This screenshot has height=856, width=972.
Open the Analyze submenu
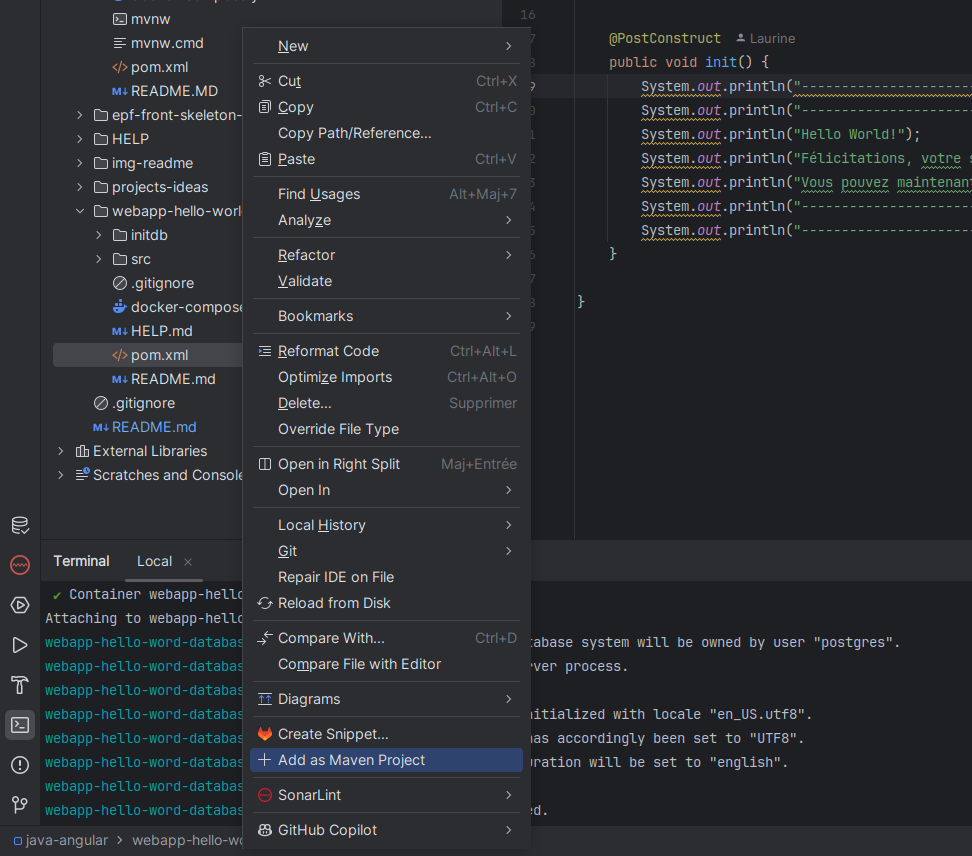tap(386, 220)
